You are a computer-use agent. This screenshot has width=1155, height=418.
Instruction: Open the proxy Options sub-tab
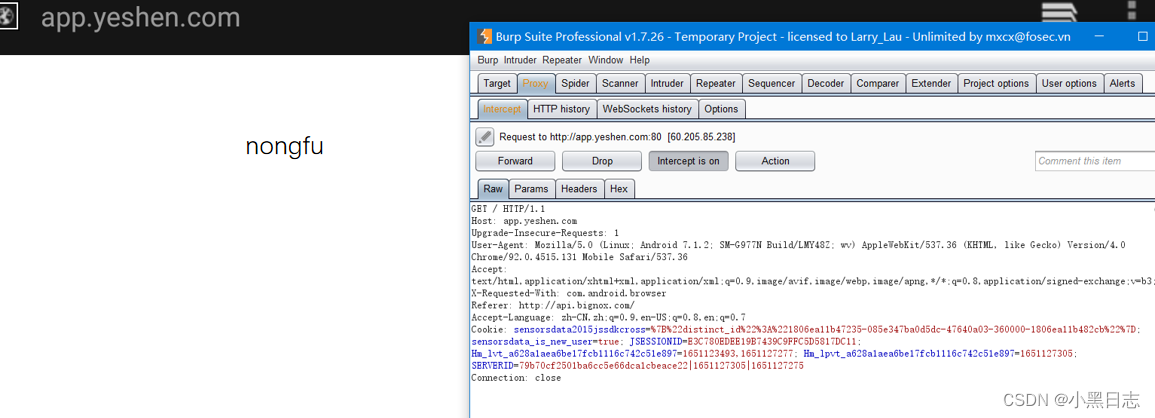click(721, 108)
